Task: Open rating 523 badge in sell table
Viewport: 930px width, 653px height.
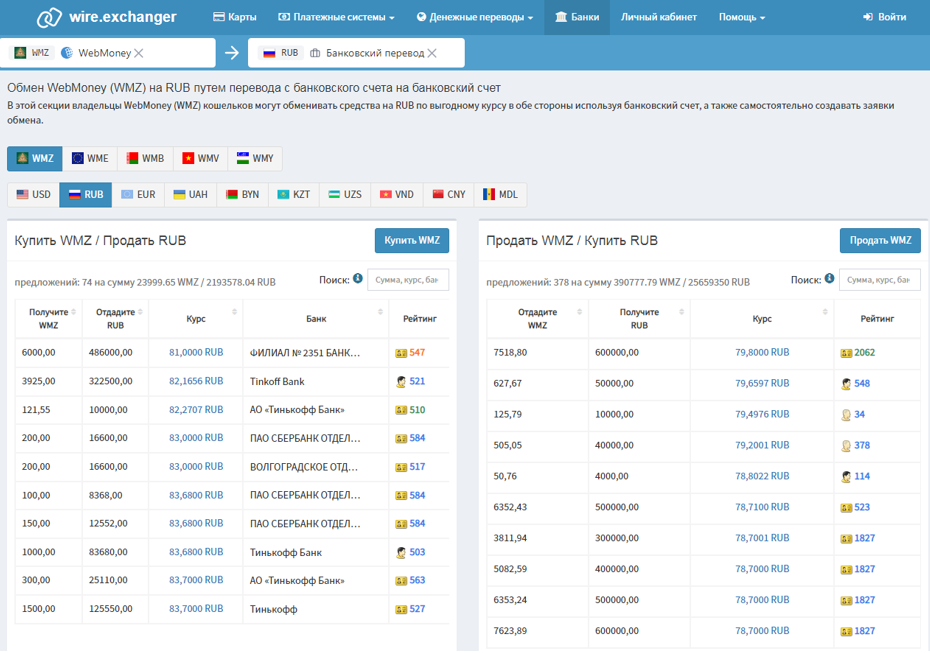Action: pos(855,507)
